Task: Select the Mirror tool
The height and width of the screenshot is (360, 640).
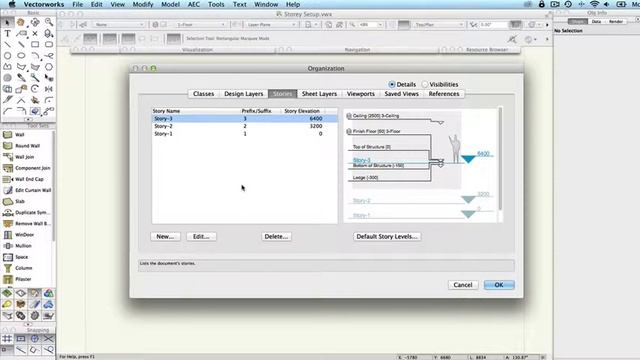Action: (x=49, y=89)
